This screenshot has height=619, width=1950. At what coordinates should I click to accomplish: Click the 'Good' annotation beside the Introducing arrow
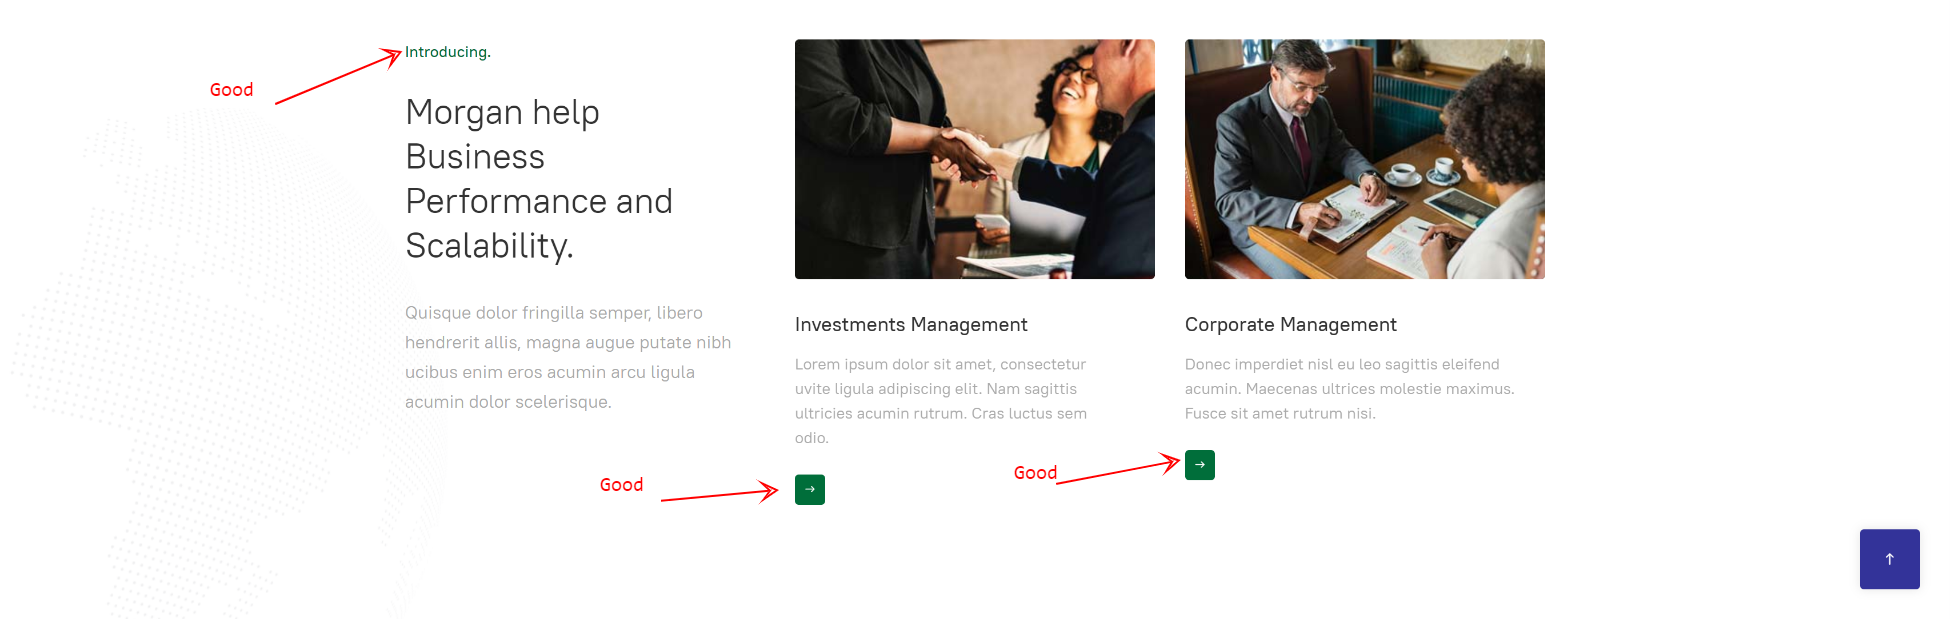(231, 90)
